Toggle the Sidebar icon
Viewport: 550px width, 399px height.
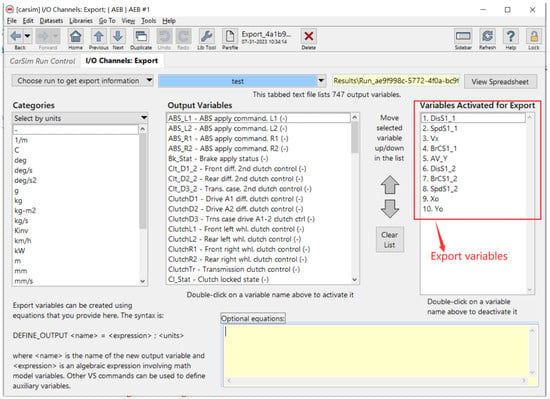[x=463, y=36]
